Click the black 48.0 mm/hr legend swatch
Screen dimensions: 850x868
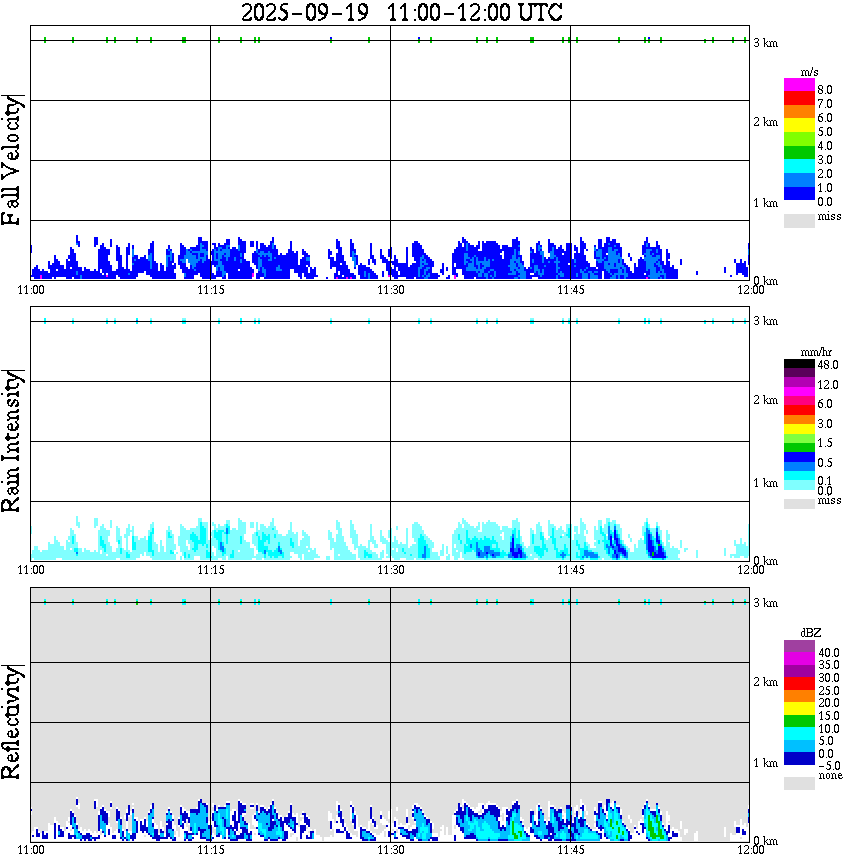(x=799, y=364)
